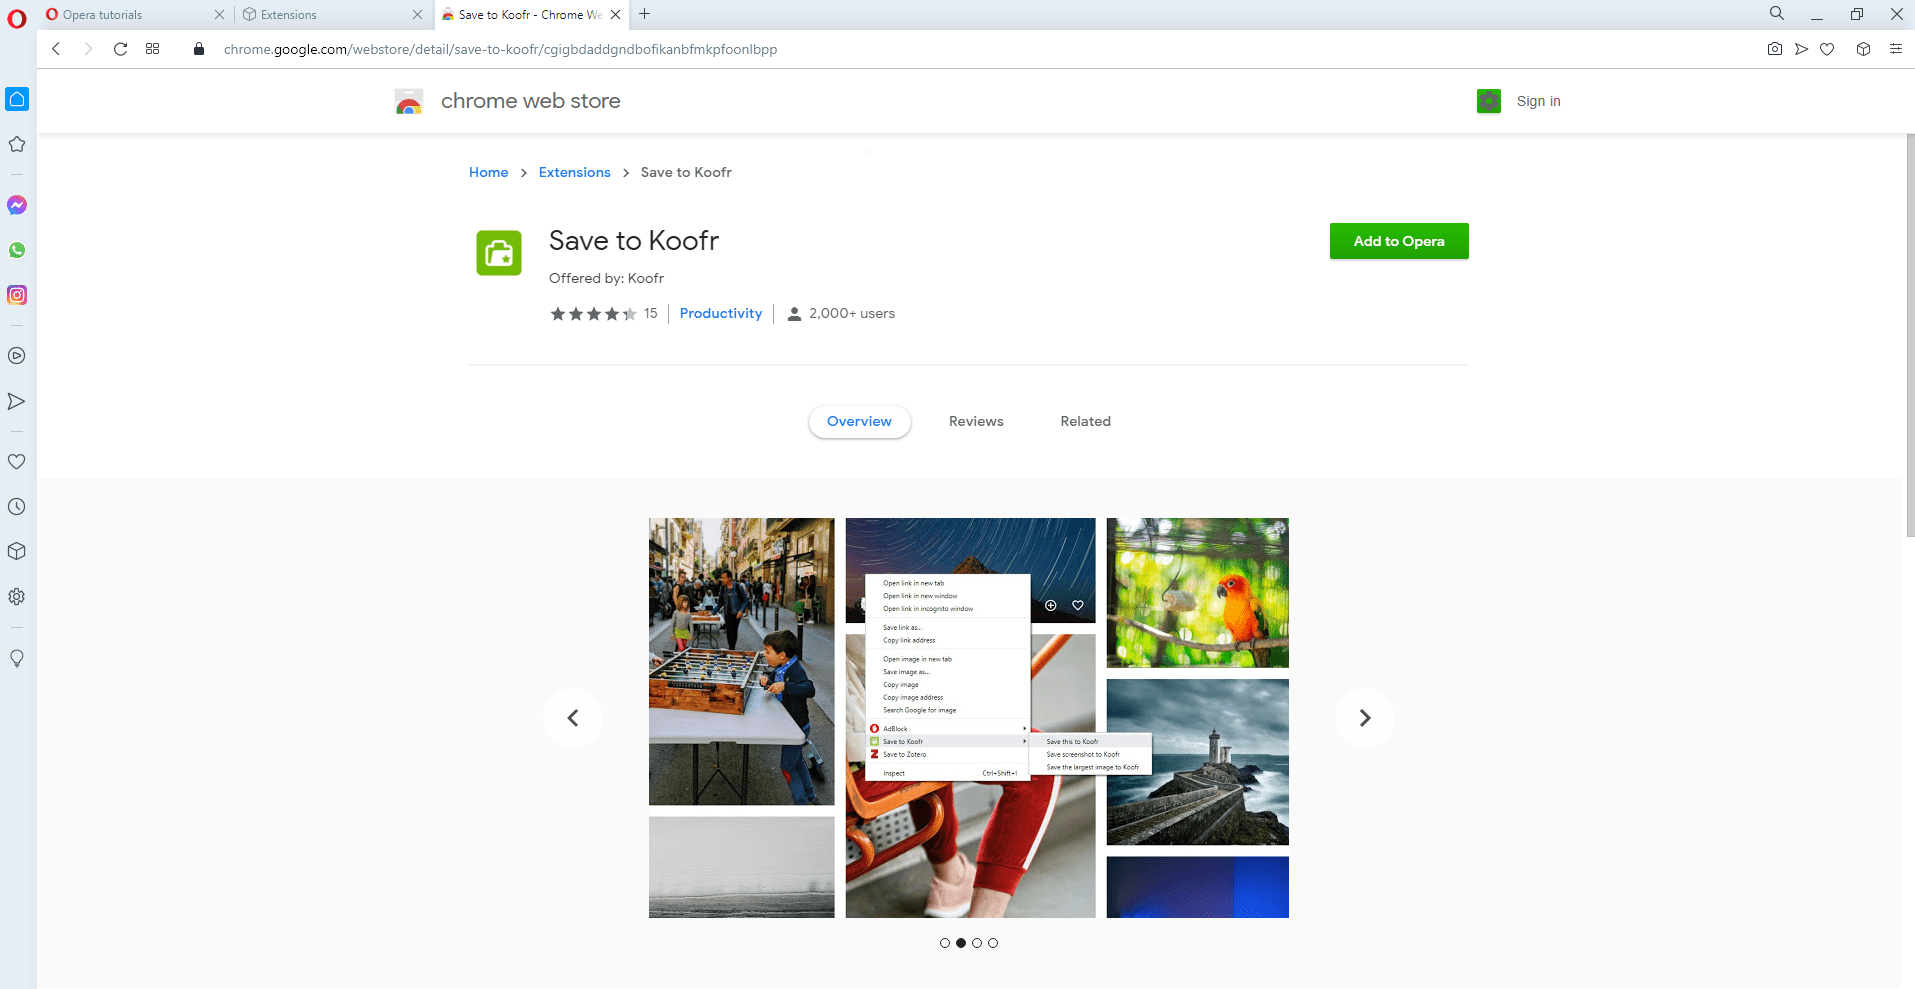Click the lighthouse photo thumbnail
Screen dimensions: 1915x989
1197,762
